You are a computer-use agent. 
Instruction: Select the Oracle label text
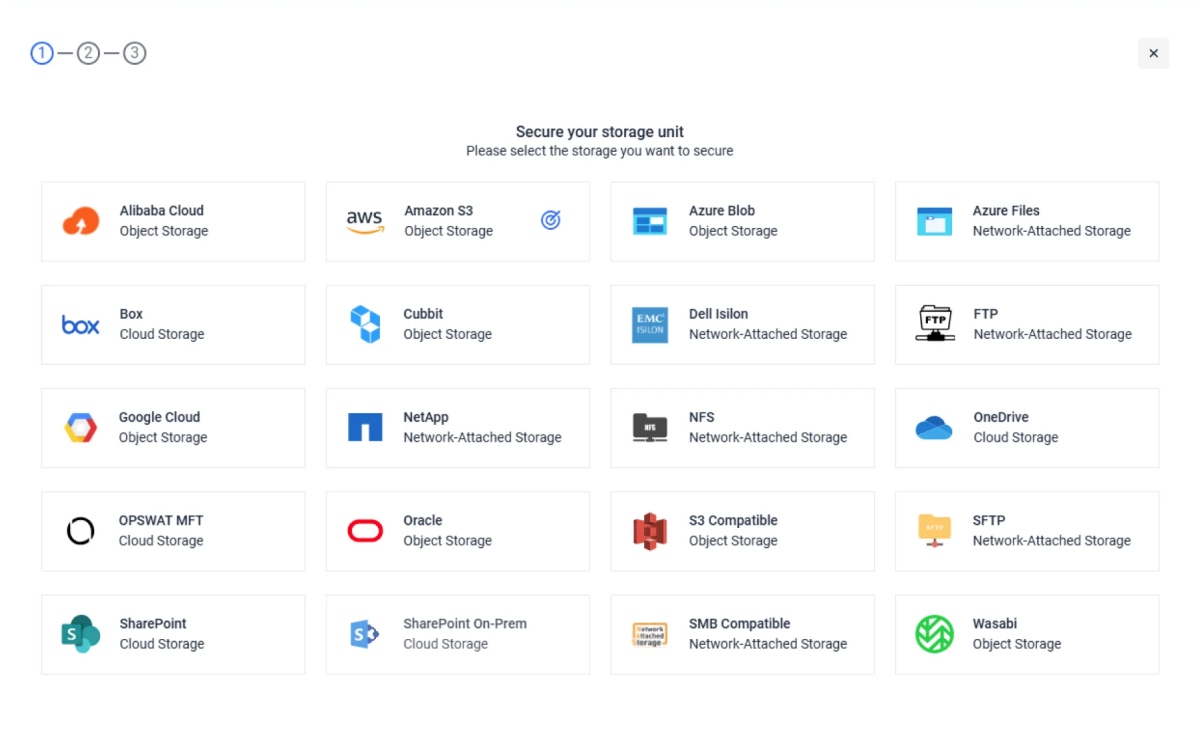pyautogui.click(x=423, y=520)
